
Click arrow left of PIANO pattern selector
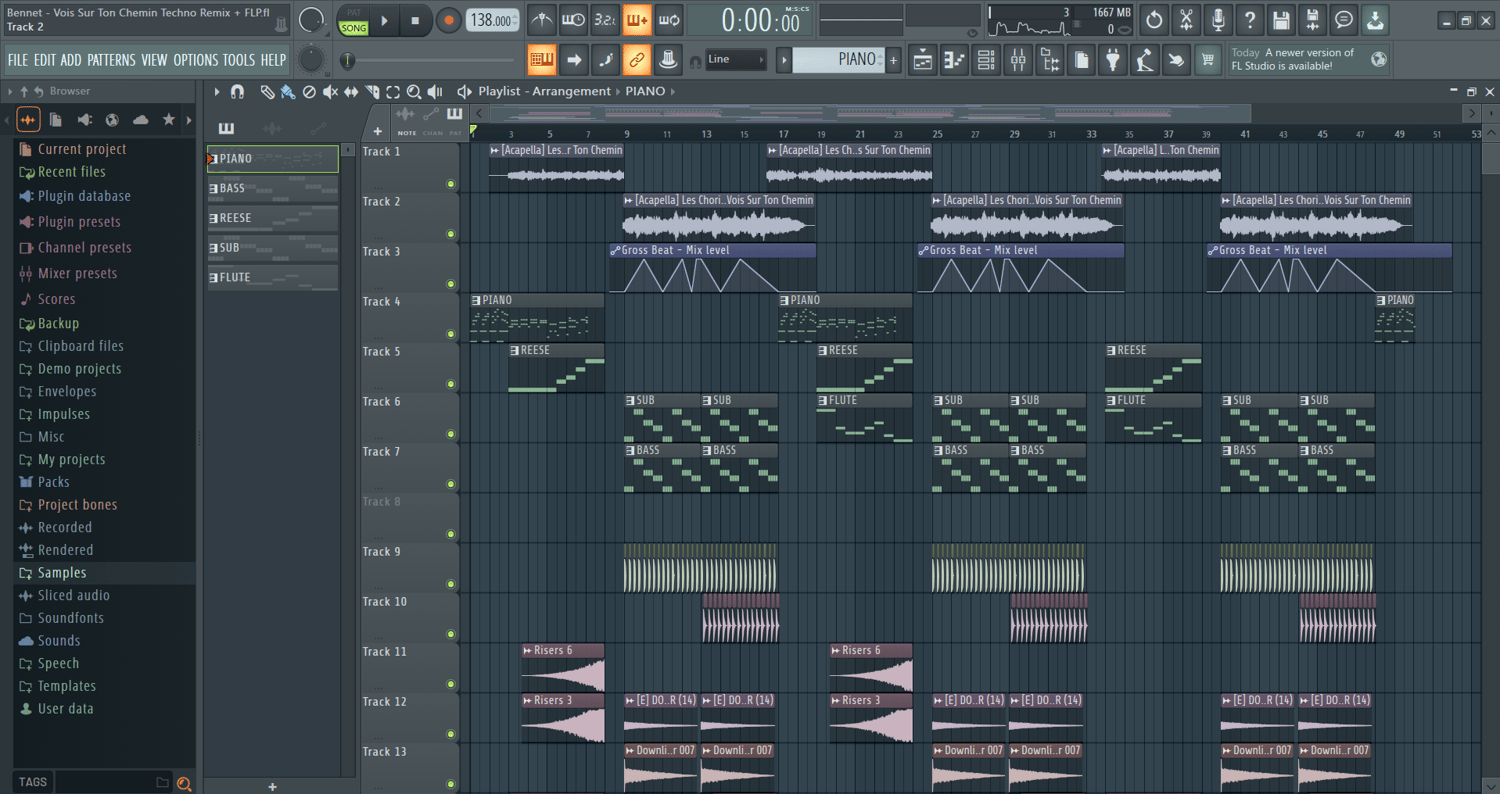[x=785, y=60]
